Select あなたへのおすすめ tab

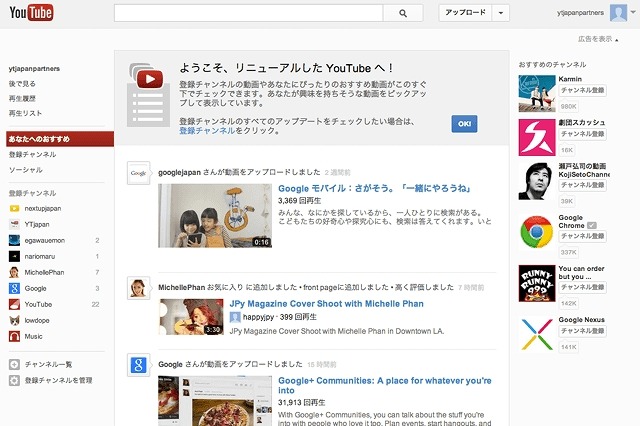click(60, 139)
